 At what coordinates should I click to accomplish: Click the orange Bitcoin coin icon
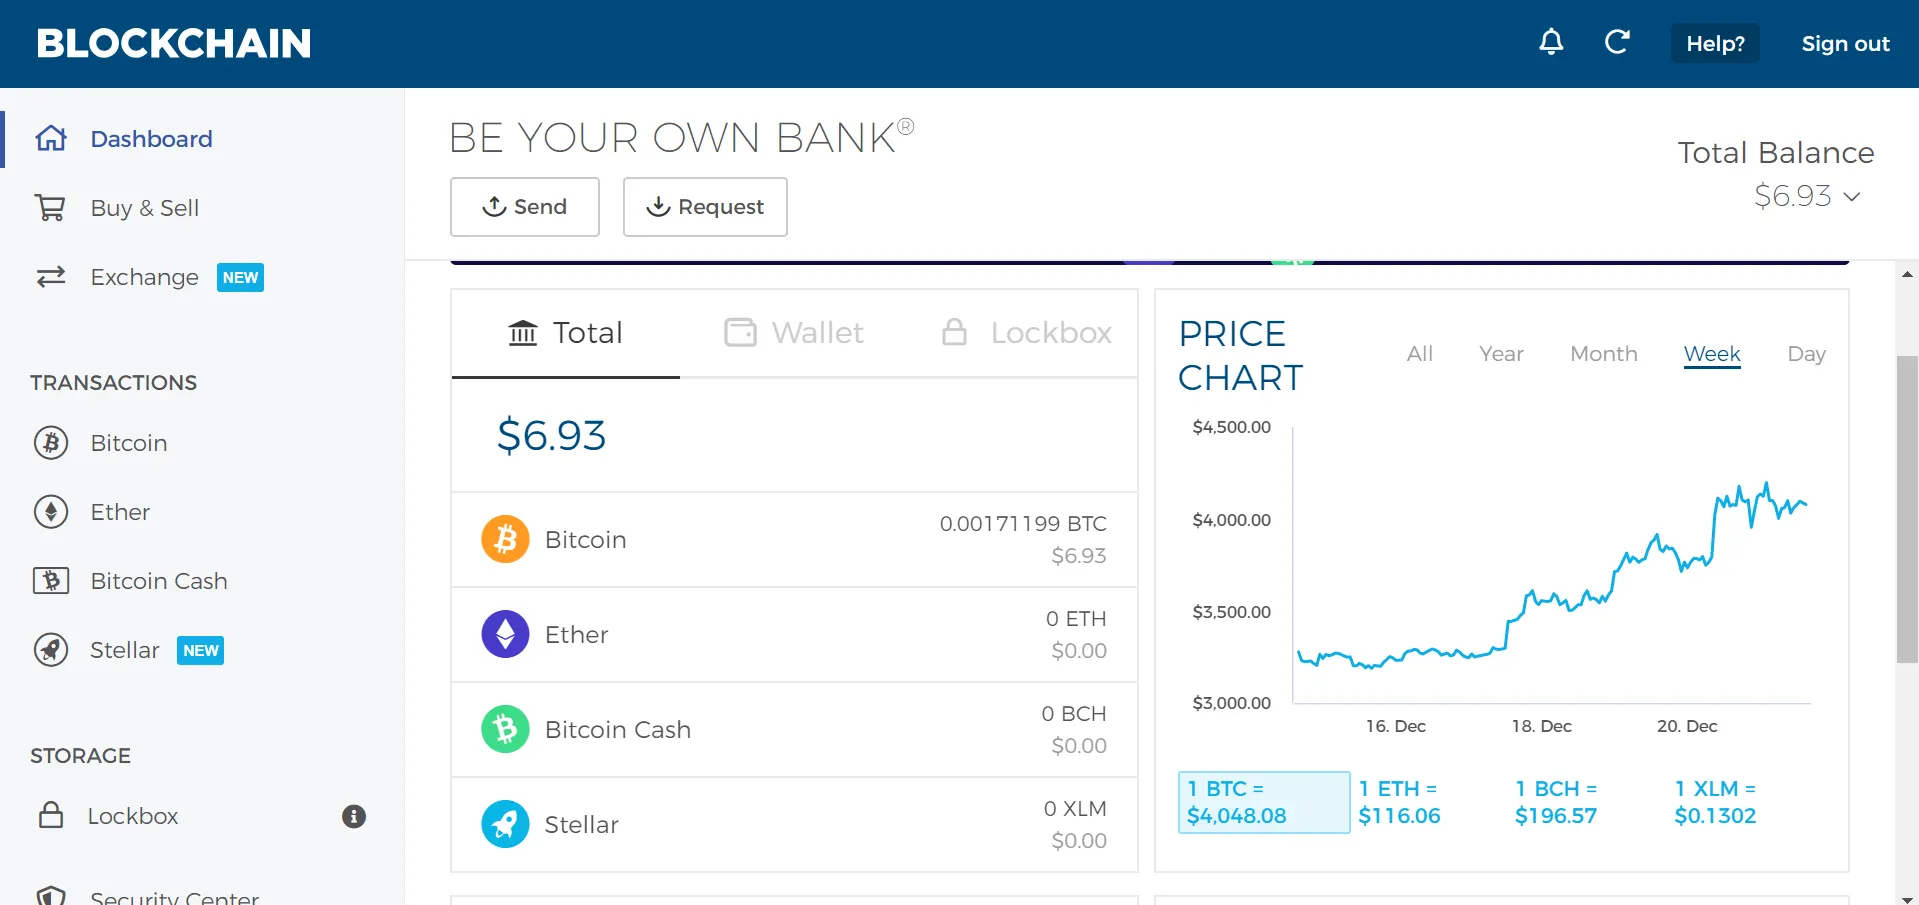point(505,540)
